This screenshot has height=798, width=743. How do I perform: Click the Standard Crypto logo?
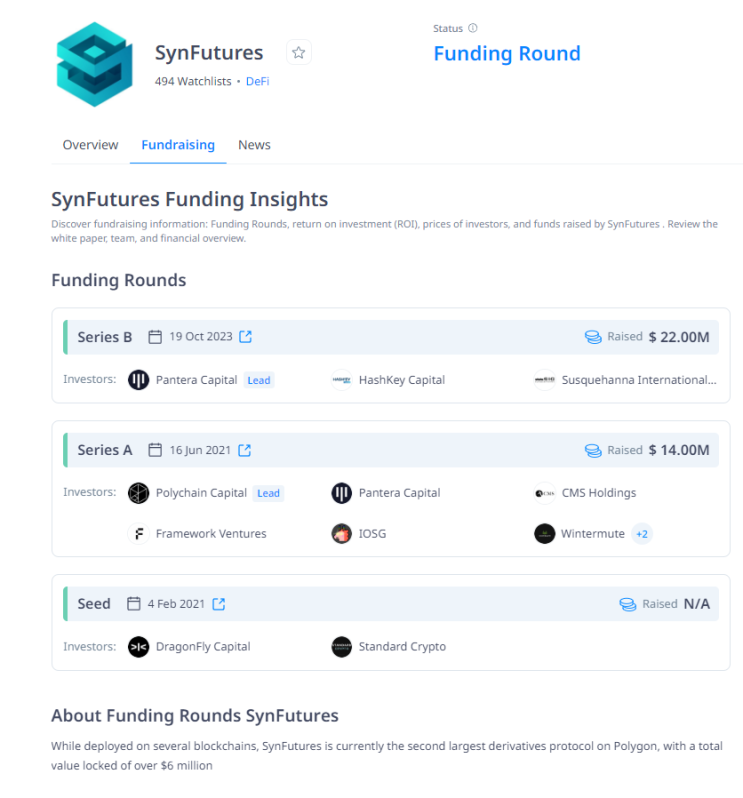(x=342, y=647)
